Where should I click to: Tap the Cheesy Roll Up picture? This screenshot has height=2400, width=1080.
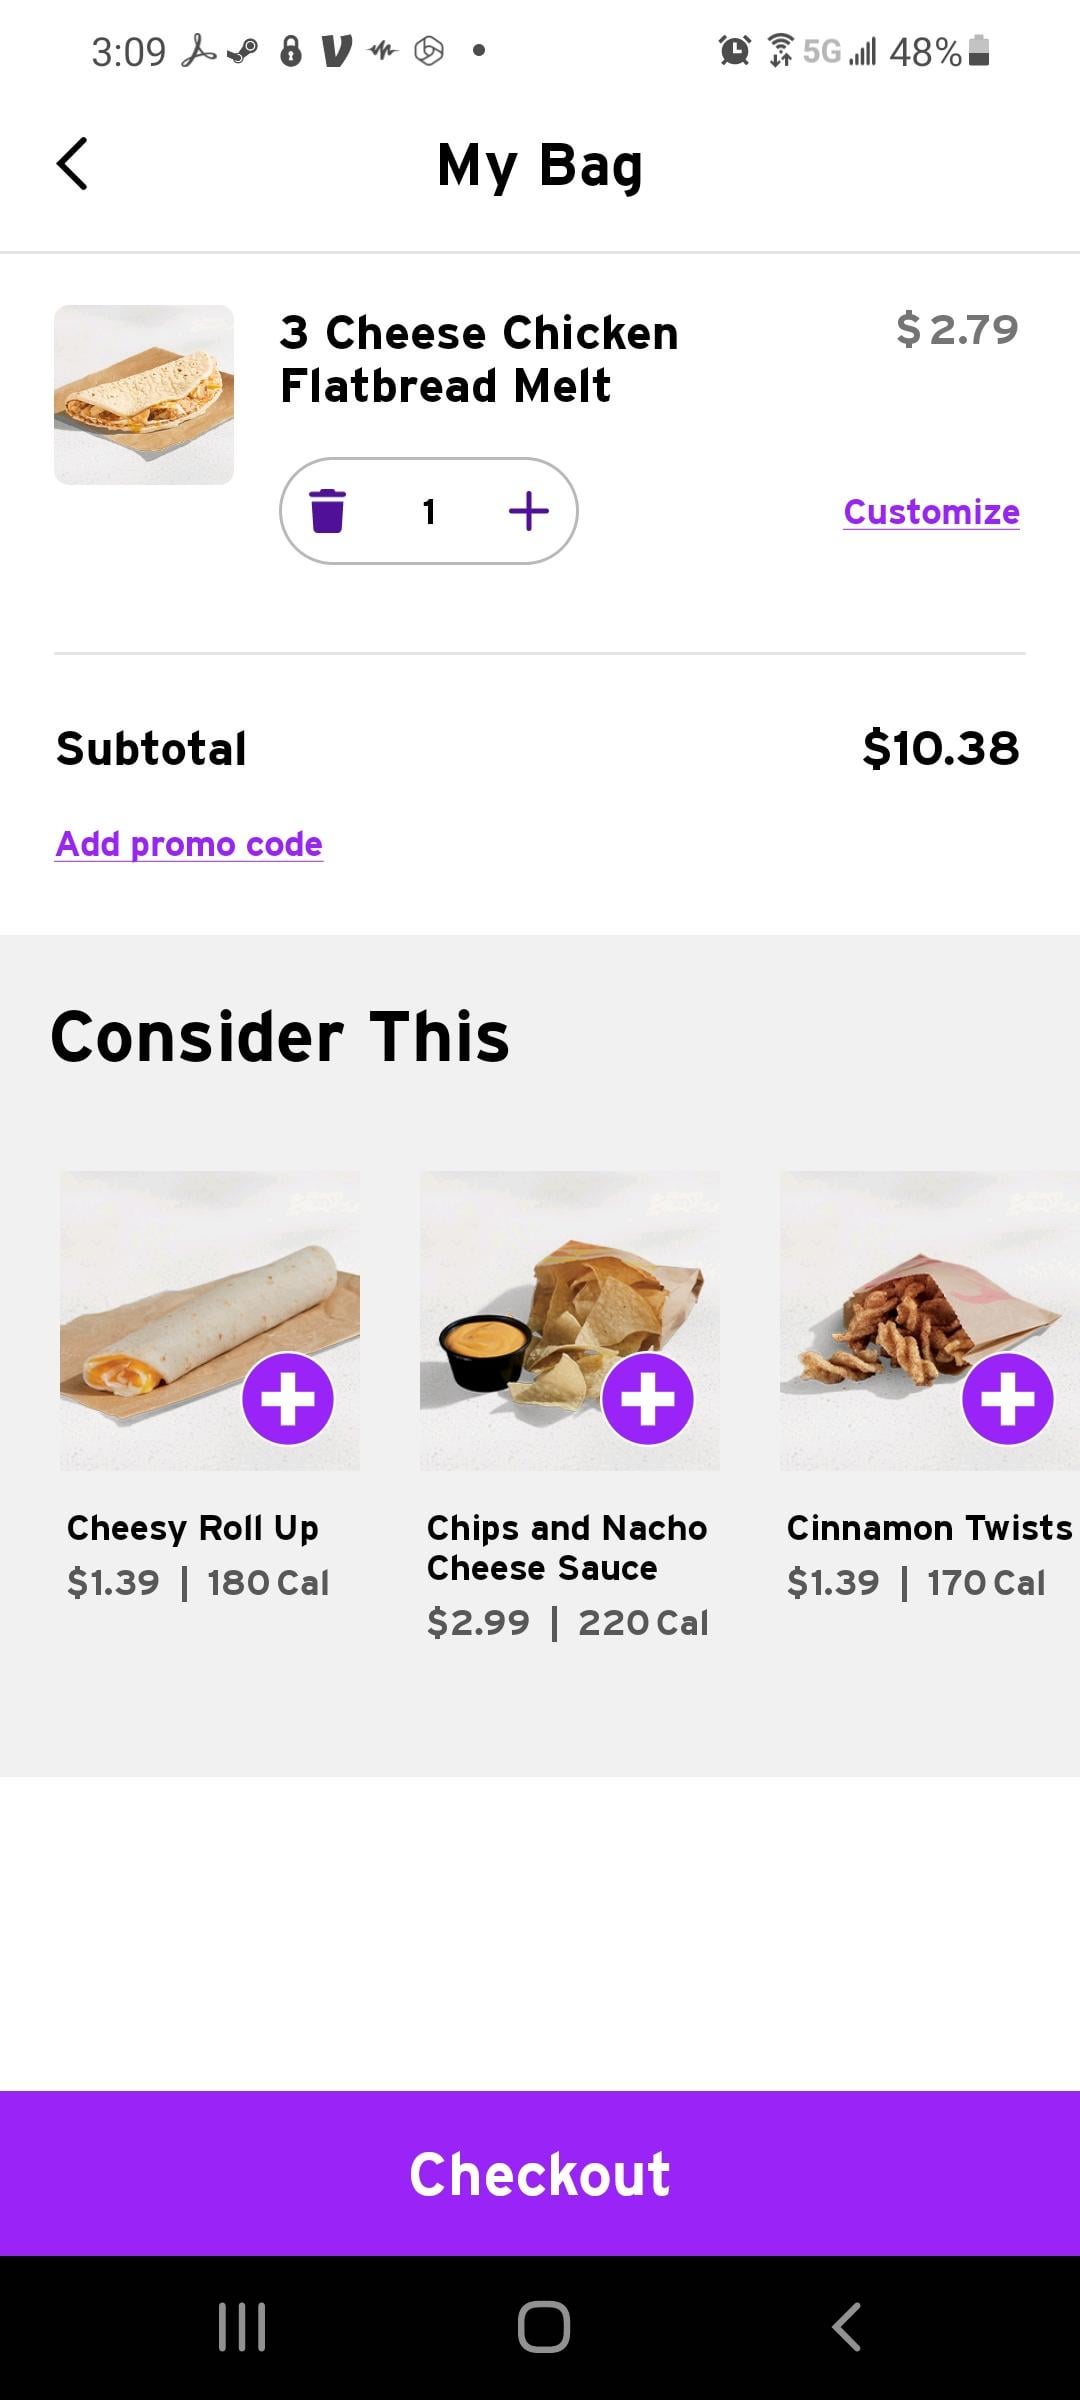click(x=170, y=1300)
